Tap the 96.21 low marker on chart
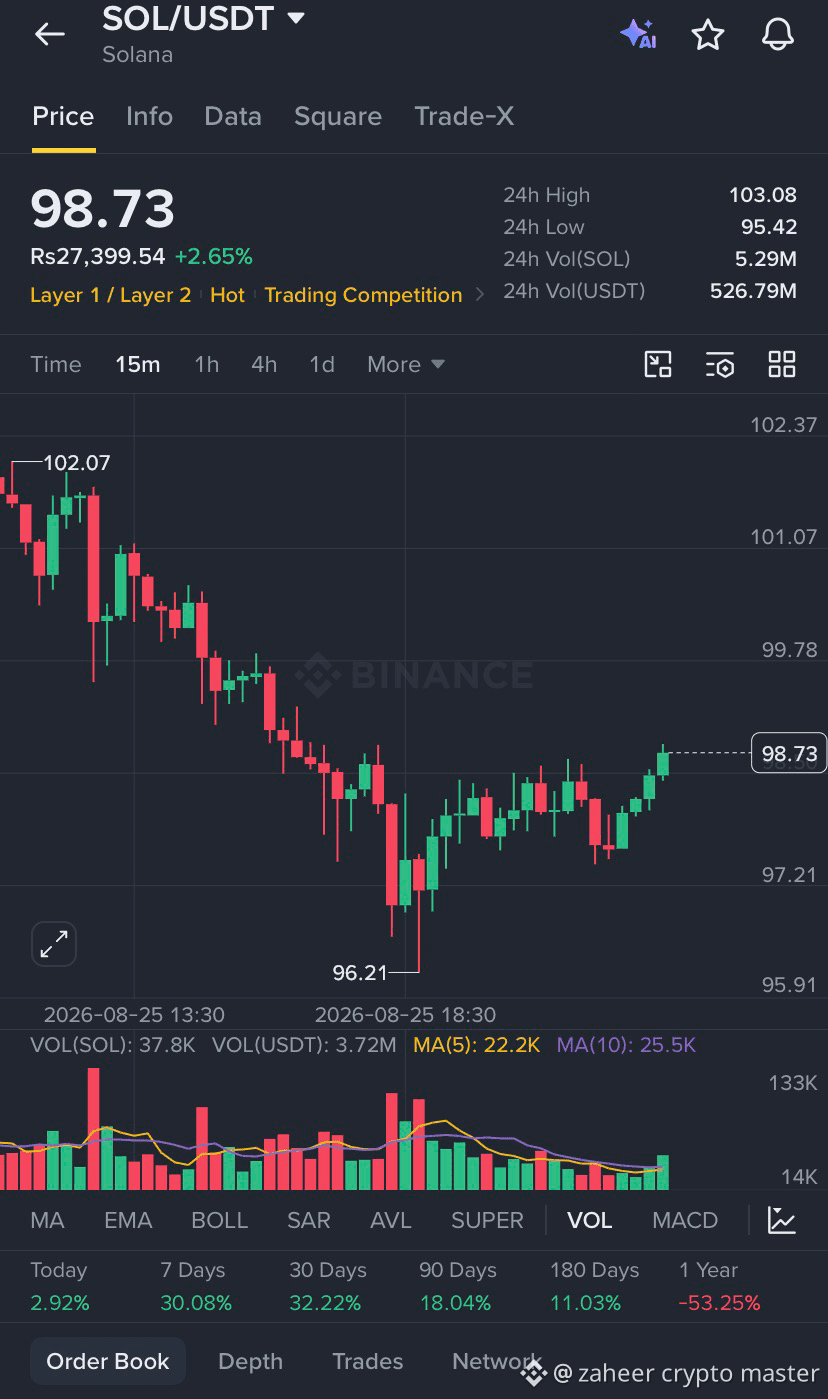Screen dimensions: 828x1399 [360, 972]
